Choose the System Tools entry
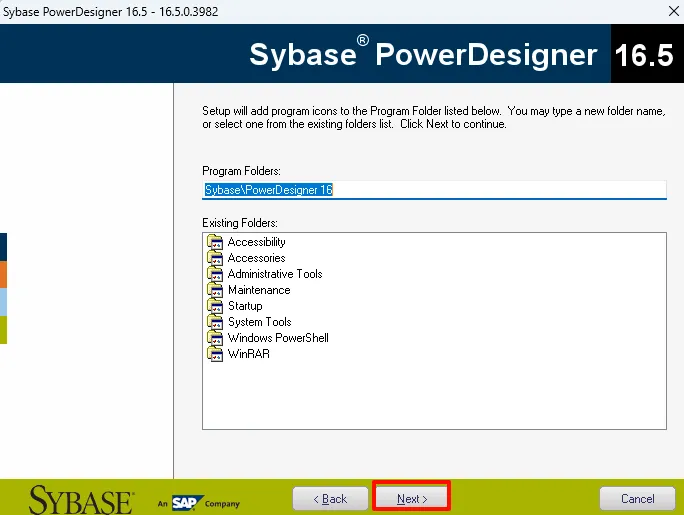 point(260,322)
